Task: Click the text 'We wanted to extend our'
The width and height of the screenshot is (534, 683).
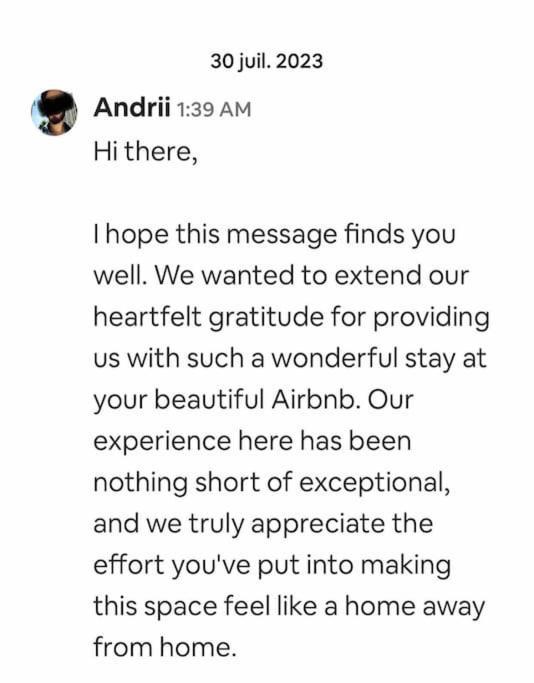Action: [x=311, y=276]
